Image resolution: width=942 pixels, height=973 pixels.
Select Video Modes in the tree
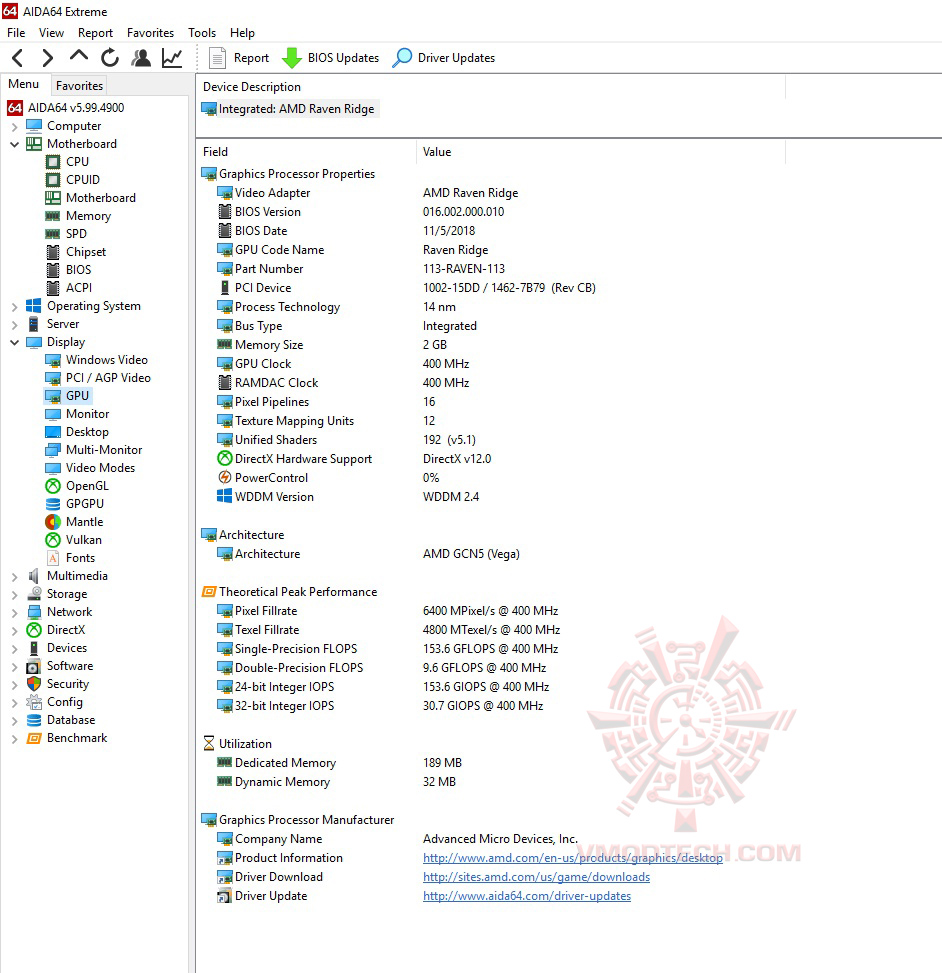pyautogui.click(x=101, y=468)
